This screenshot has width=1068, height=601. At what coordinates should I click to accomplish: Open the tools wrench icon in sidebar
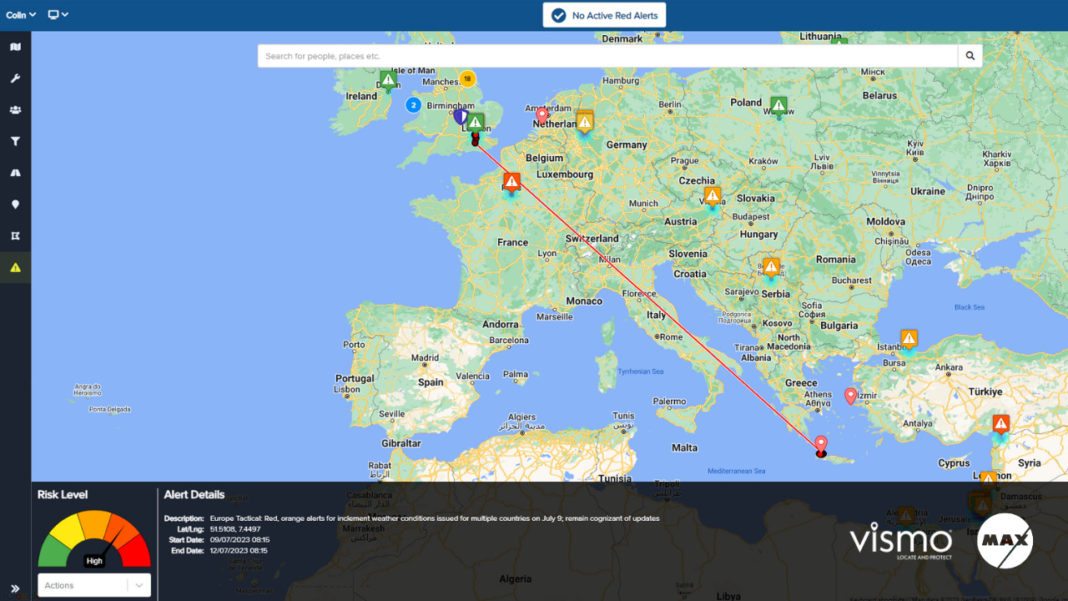14,78
